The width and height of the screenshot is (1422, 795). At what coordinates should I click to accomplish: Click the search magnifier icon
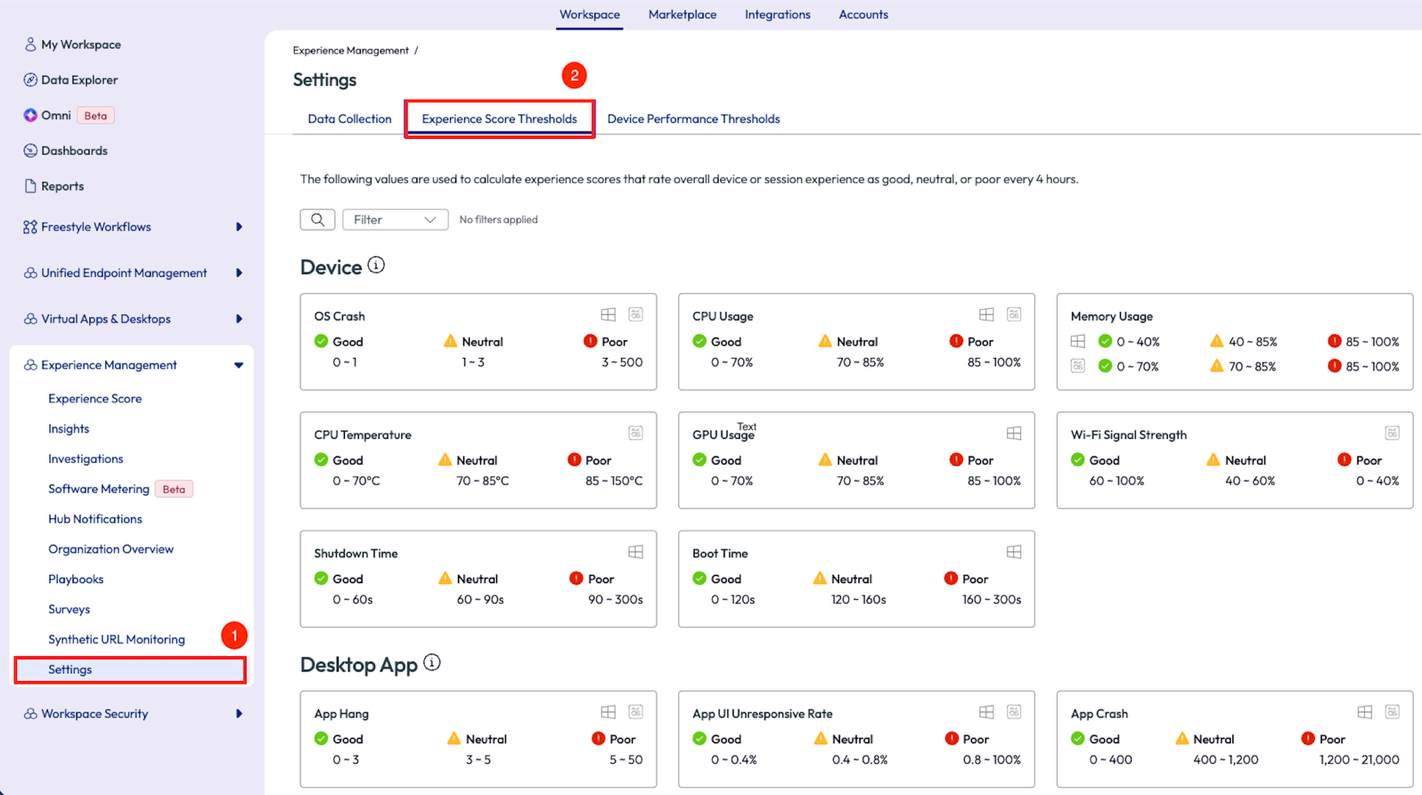(317, 220)
